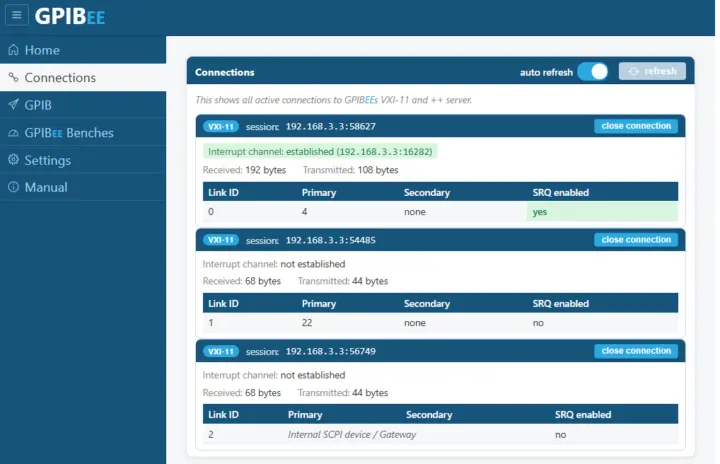Close connection for session 192.168.3.3:54485
The height and width of the screenshot is (464, 720).
coord(636,239)
